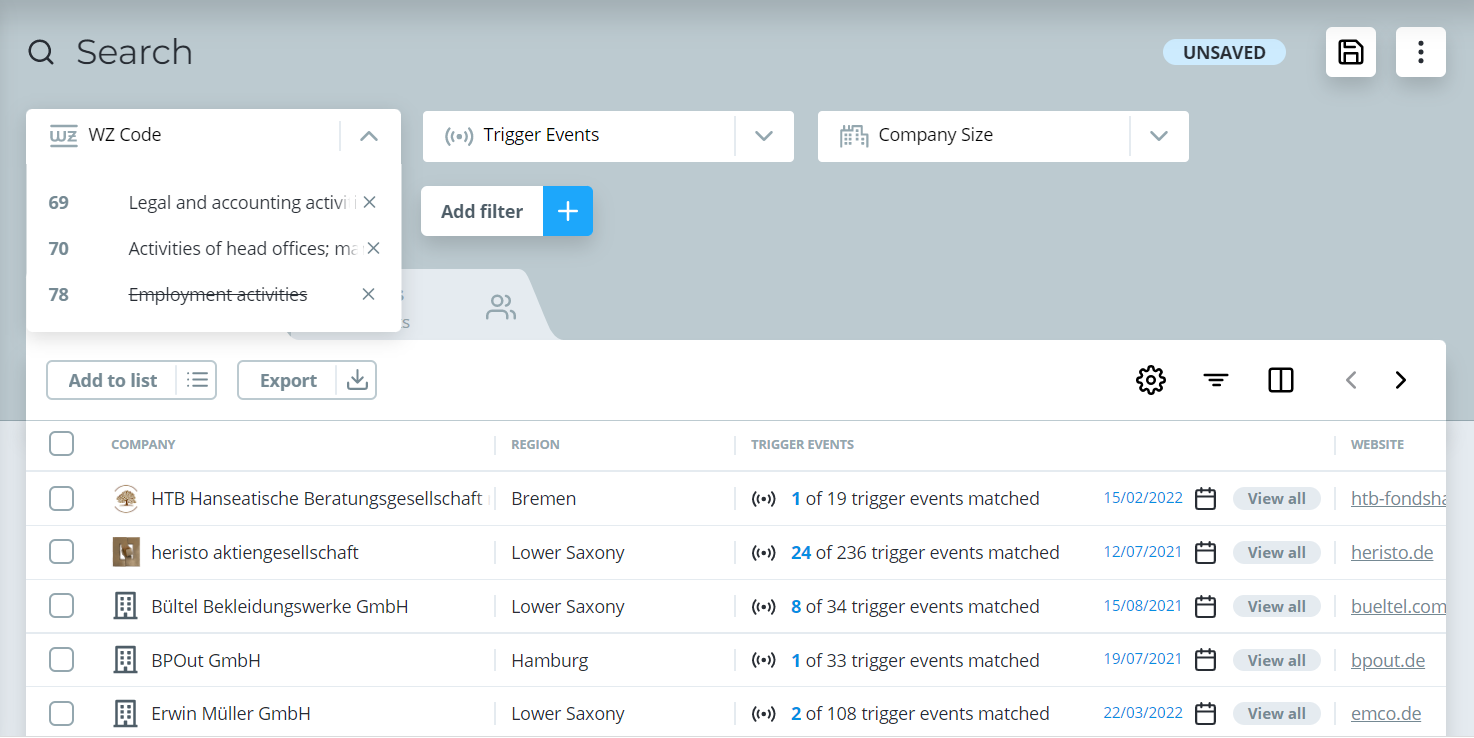Click the Bremen region cell

[x=543, y=498]
